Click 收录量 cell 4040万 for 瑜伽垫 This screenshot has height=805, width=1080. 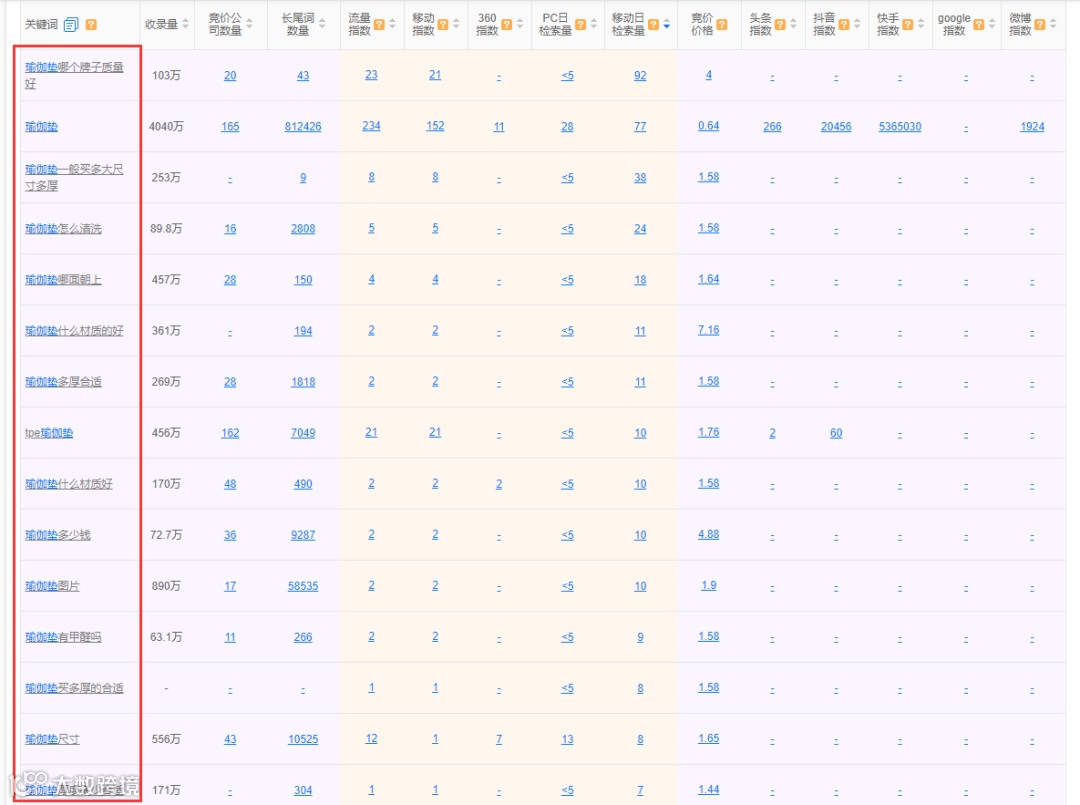pos(166,127)
